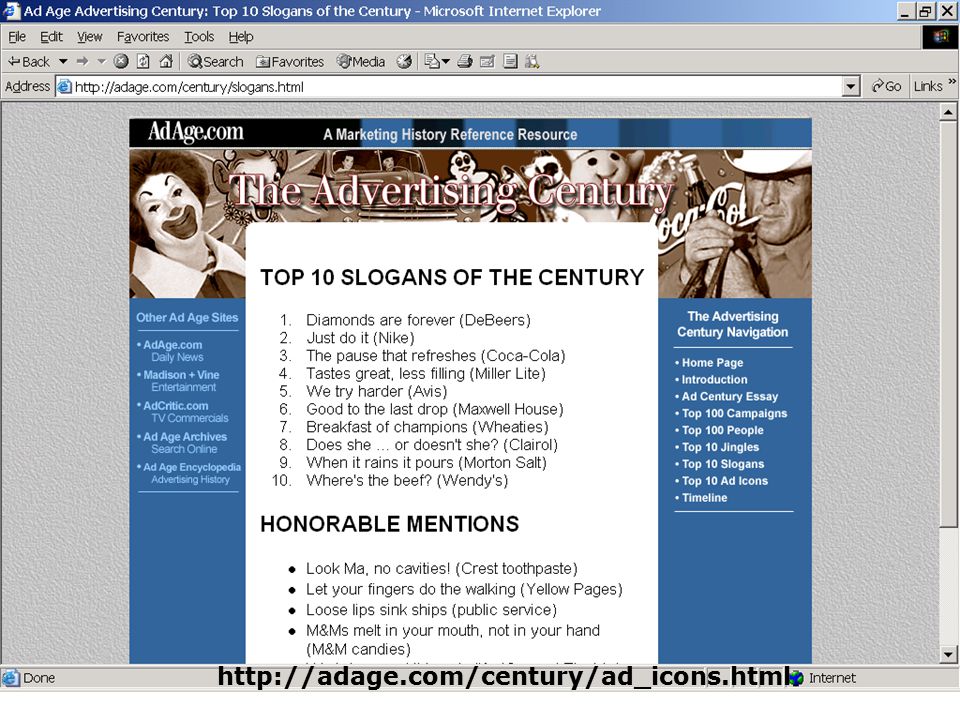Image resolution: width=960 pixels, height=720 pixels.
Task: Open the Tools menu
Action: (199, 37)
